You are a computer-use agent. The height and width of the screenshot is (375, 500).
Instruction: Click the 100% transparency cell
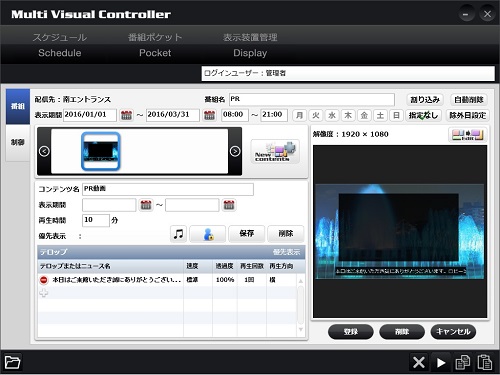click(x=225, y=280)
